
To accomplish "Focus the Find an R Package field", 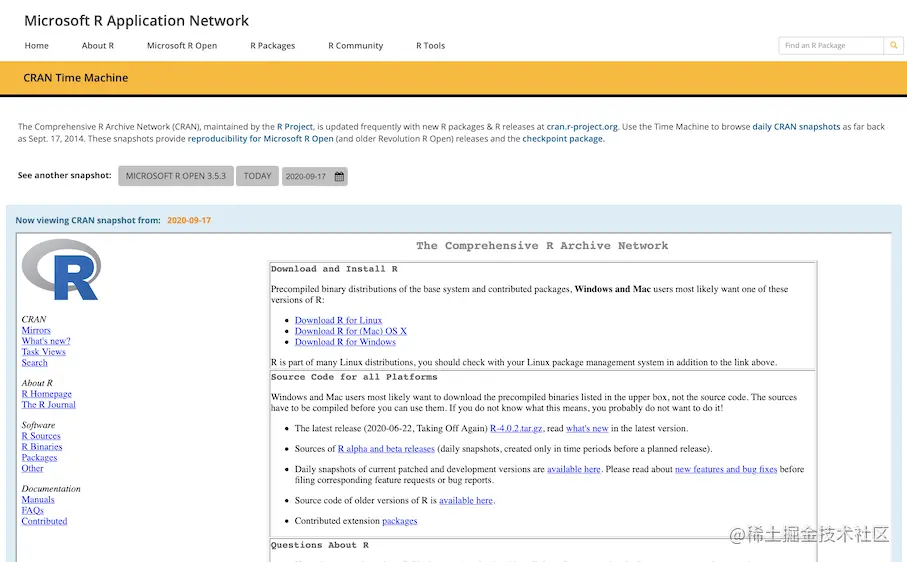I will point(831,45).
